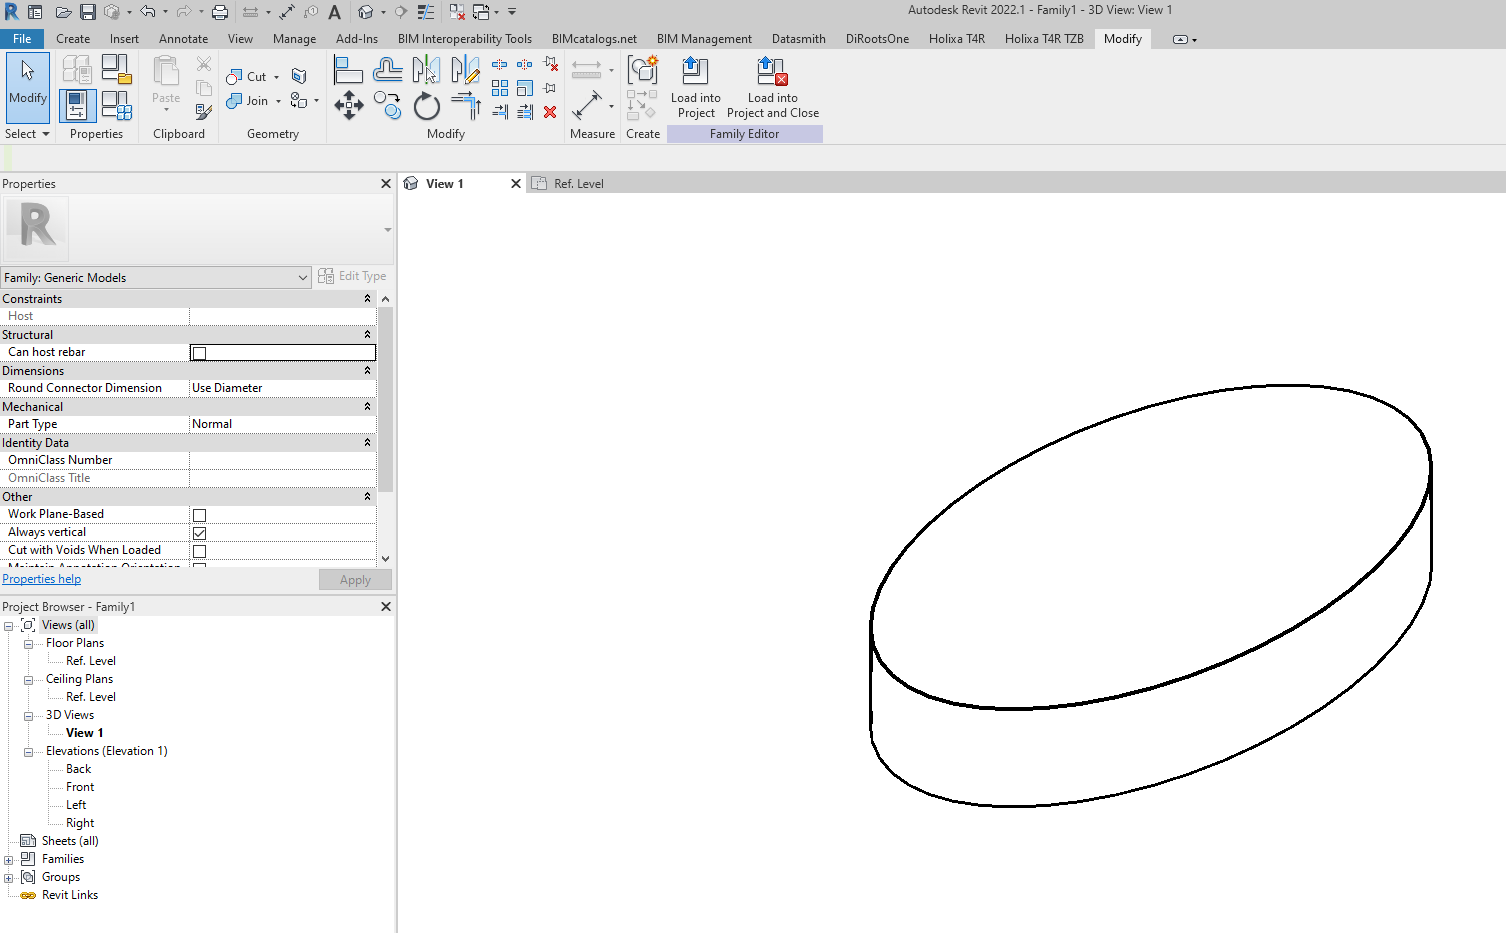The image size is (1506, 933).
Task: Open the Annotate ribbon tab
Action: tap(183, 39)
